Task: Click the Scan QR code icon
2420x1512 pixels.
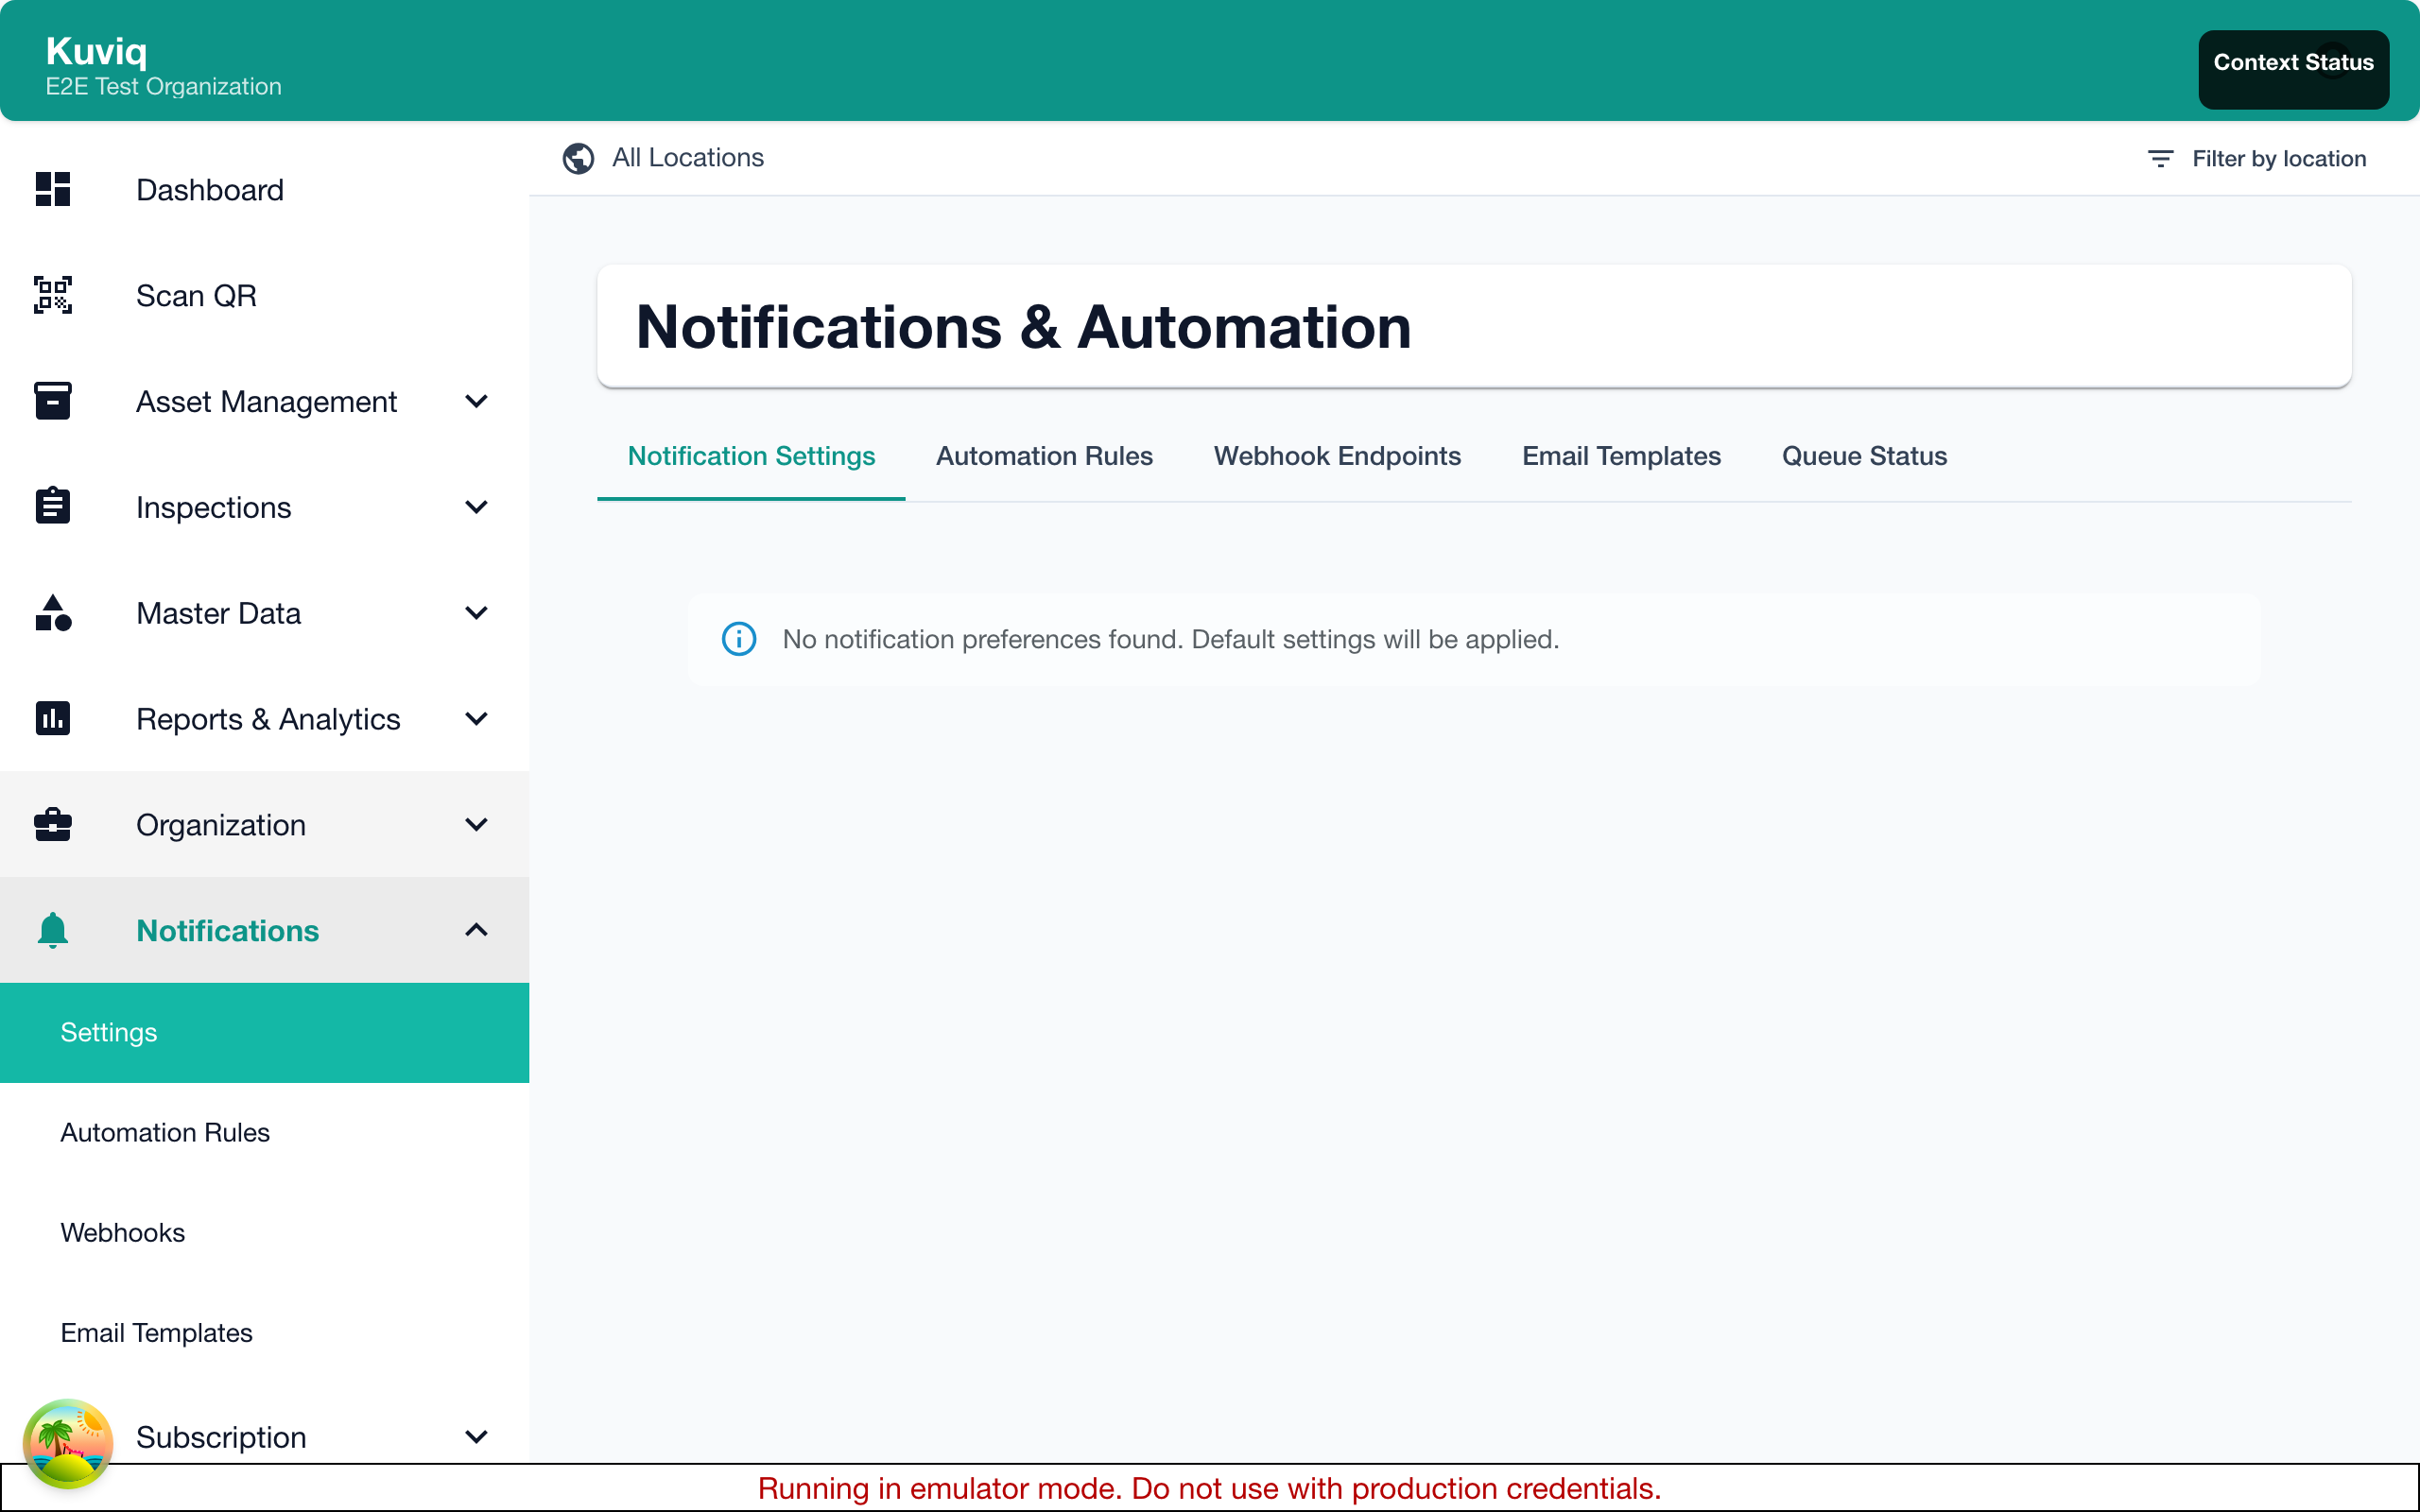Action: [x=53, y=295]
